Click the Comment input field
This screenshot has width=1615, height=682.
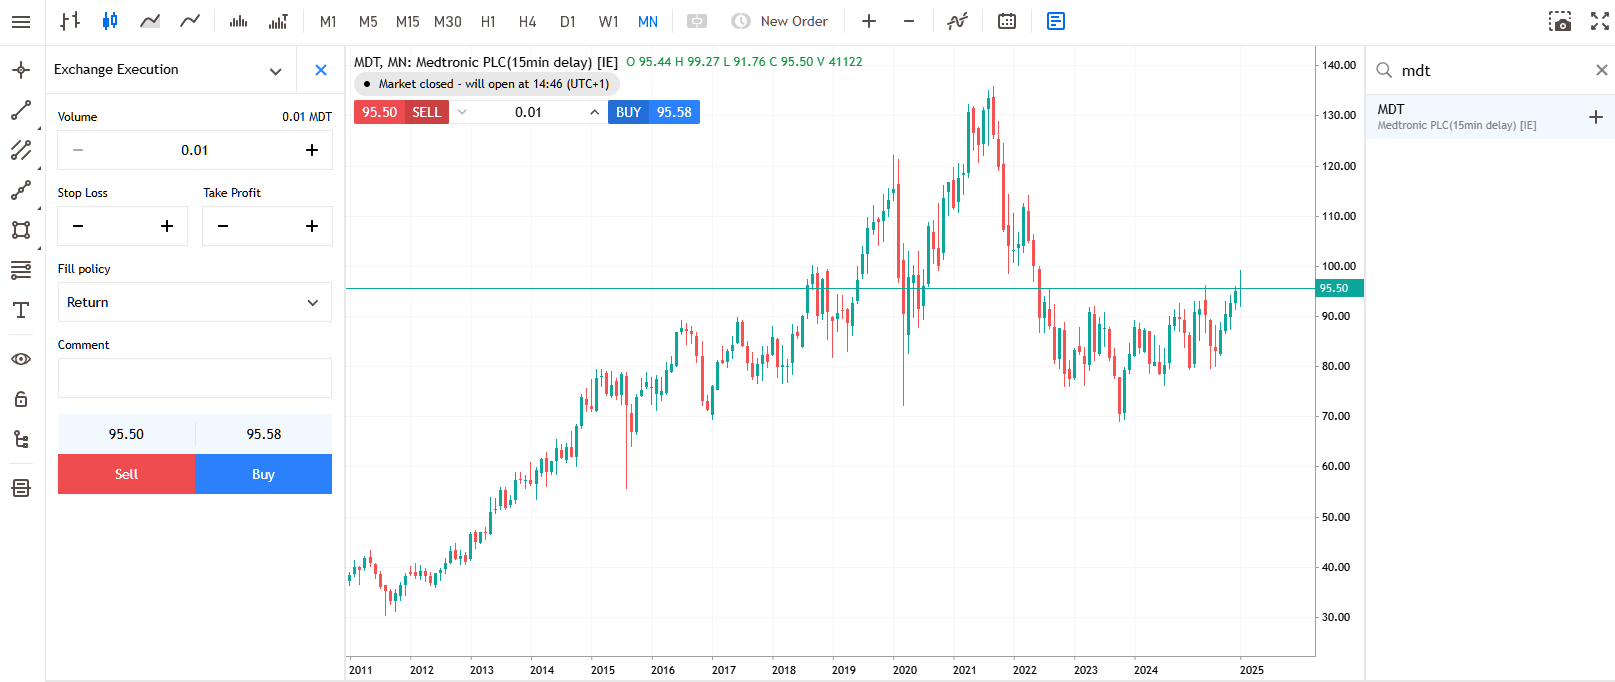point(195,378)
